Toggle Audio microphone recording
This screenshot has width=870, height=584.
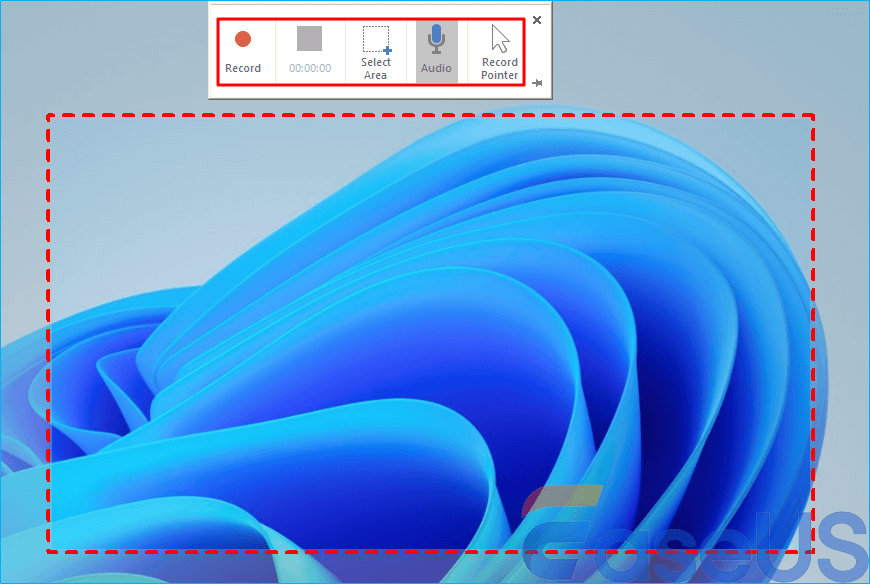[436, 52]
